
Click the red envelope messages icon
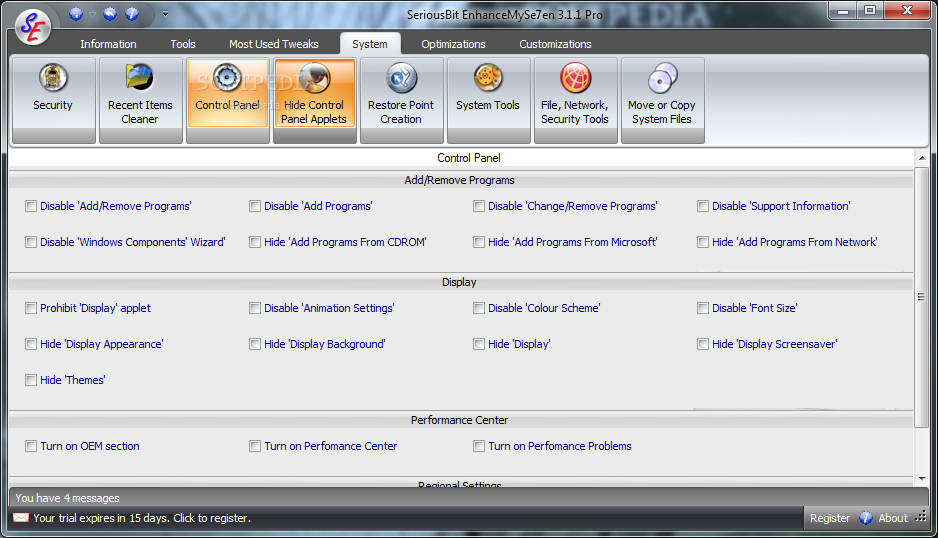(21, 518)
